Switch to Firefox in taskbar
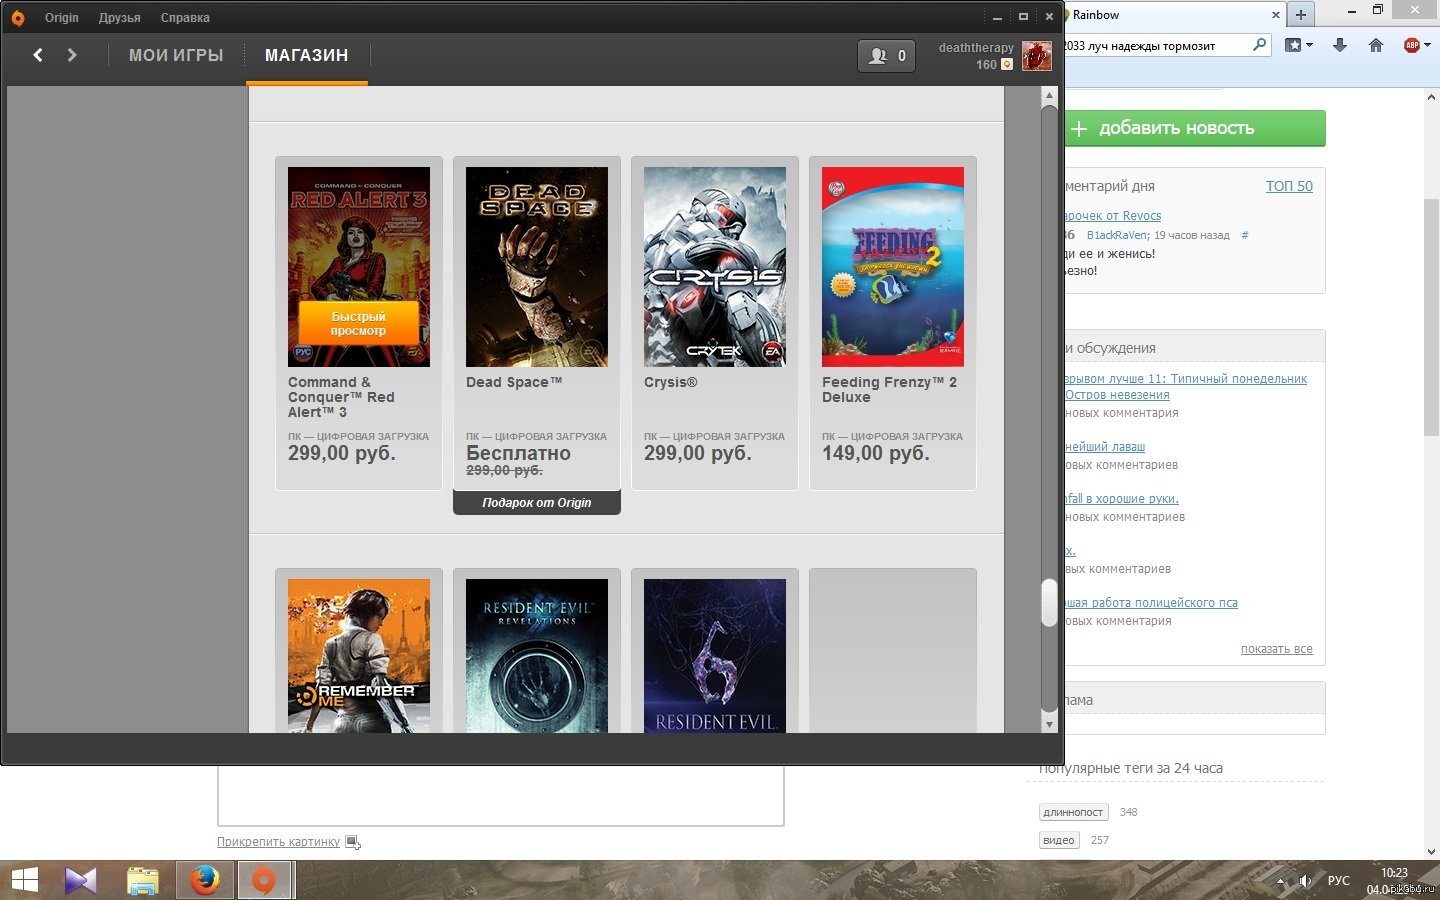Image resolution: width=1440 pixels, height=900 pixels. 205,880
